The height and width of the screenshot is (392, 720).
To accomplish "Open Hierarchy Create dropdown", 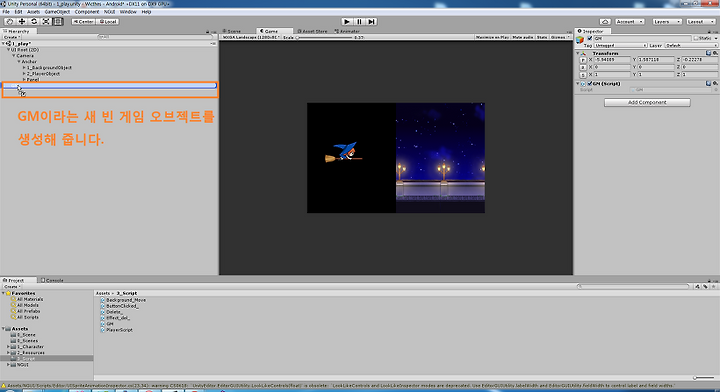I will [x=11, y=37].
